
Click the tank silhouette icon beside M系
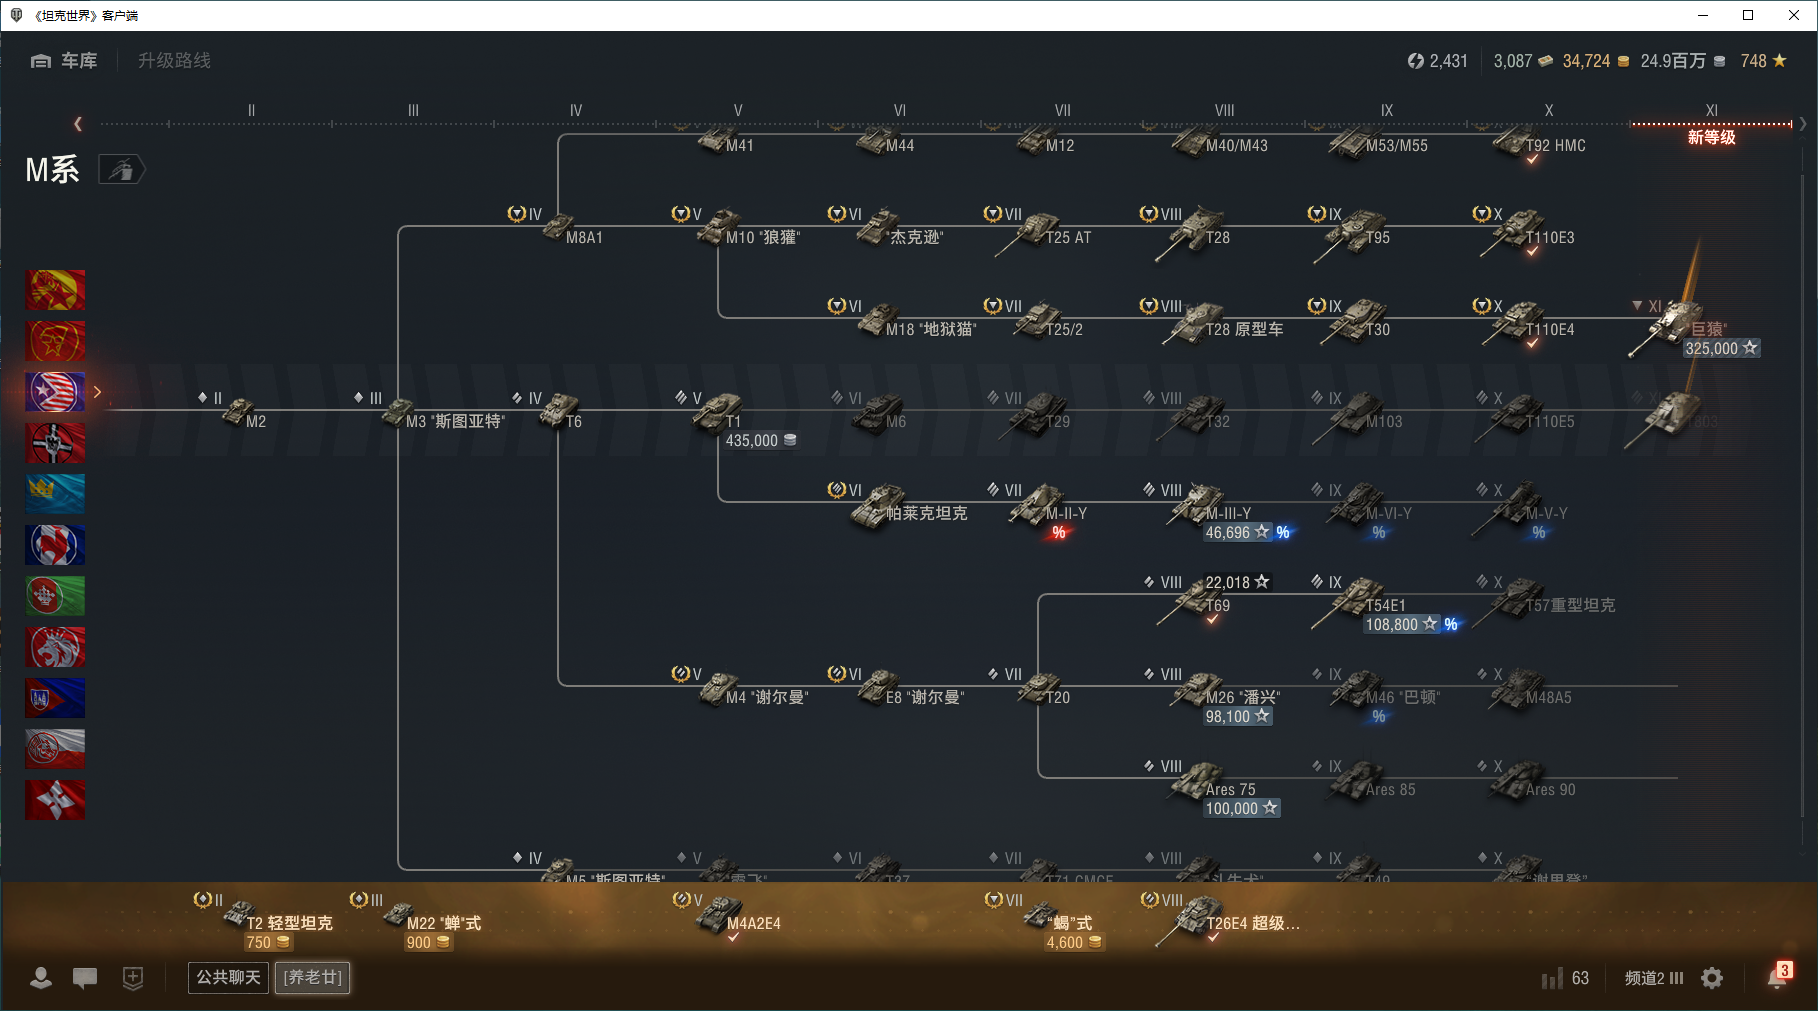tap(122, 170)
